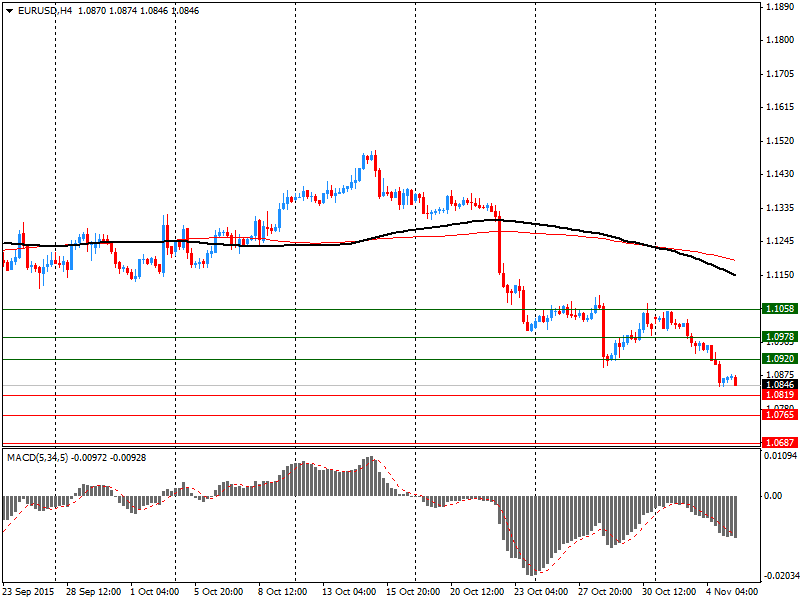
Task: Click the 1.1335 price scale value
Action: click(780, 208)
